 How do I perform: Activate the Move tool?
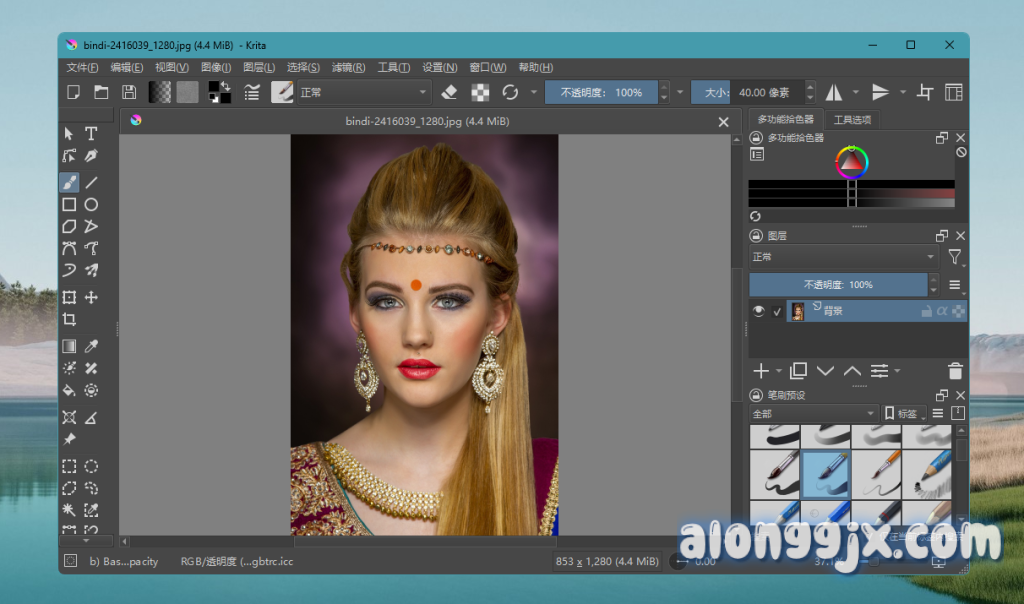pyautogui.click(x=91, y=297)
